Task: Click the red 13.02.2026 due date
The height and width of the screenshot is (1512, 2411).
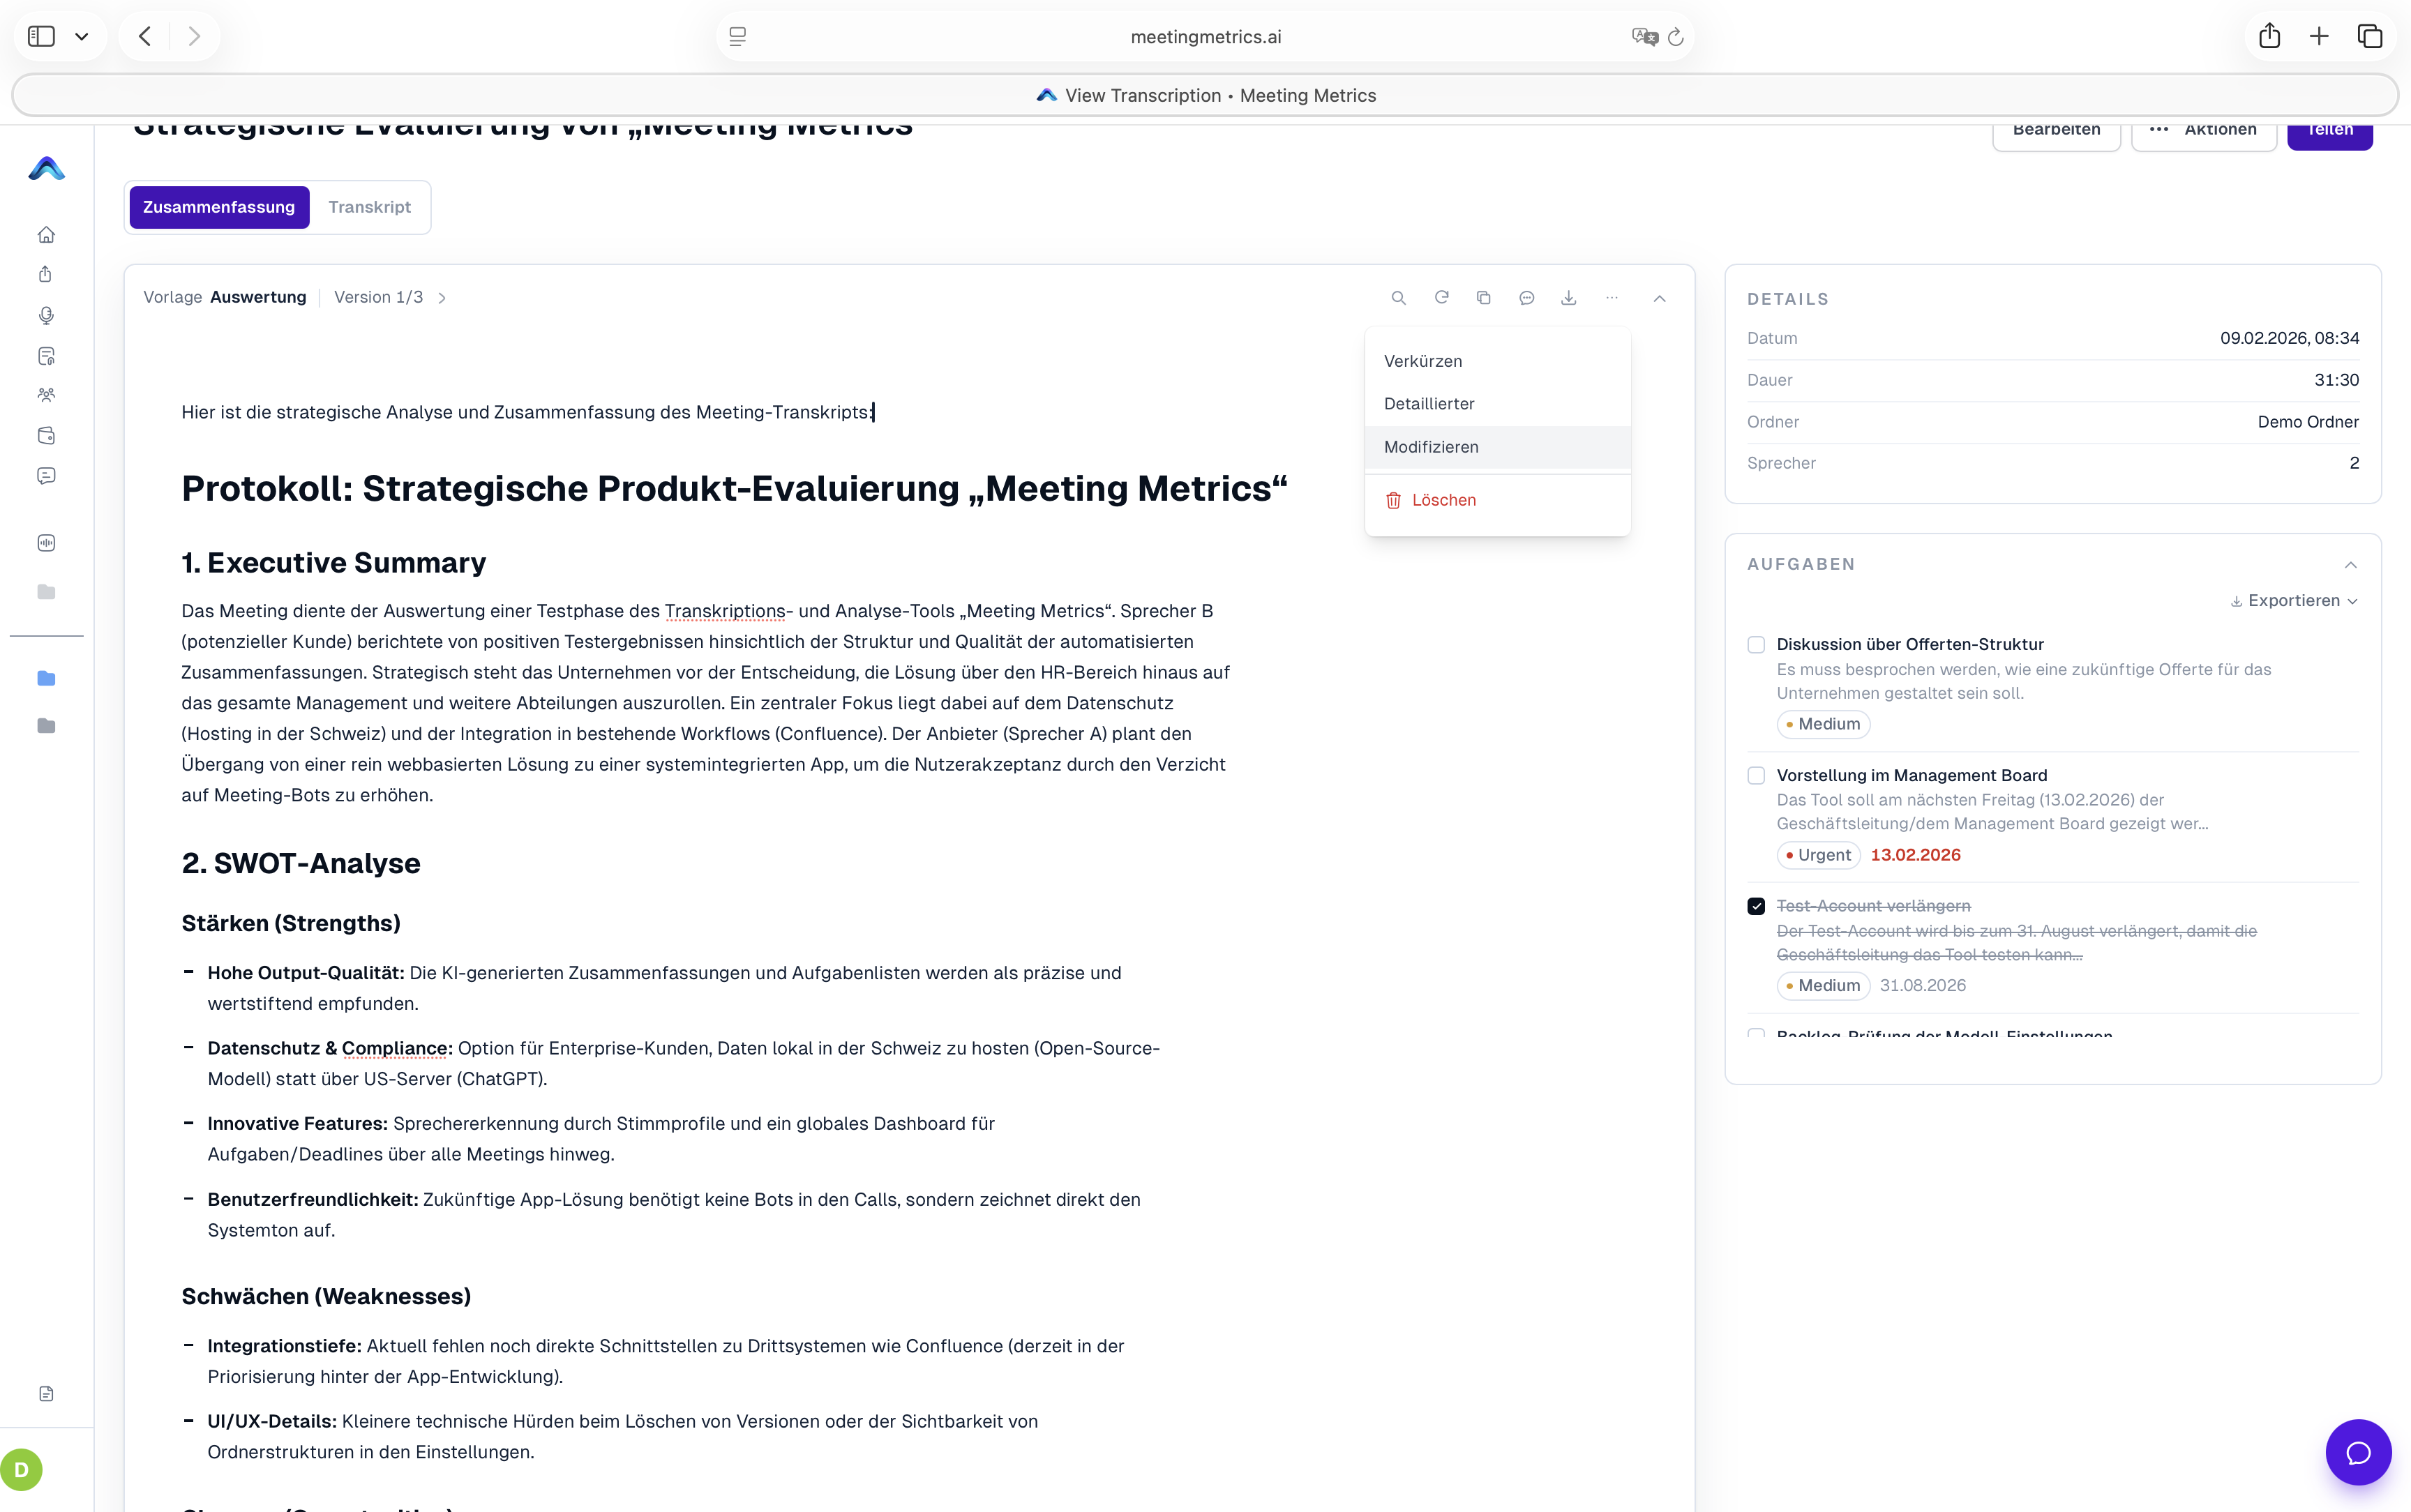Action: tap(1915, 855)
